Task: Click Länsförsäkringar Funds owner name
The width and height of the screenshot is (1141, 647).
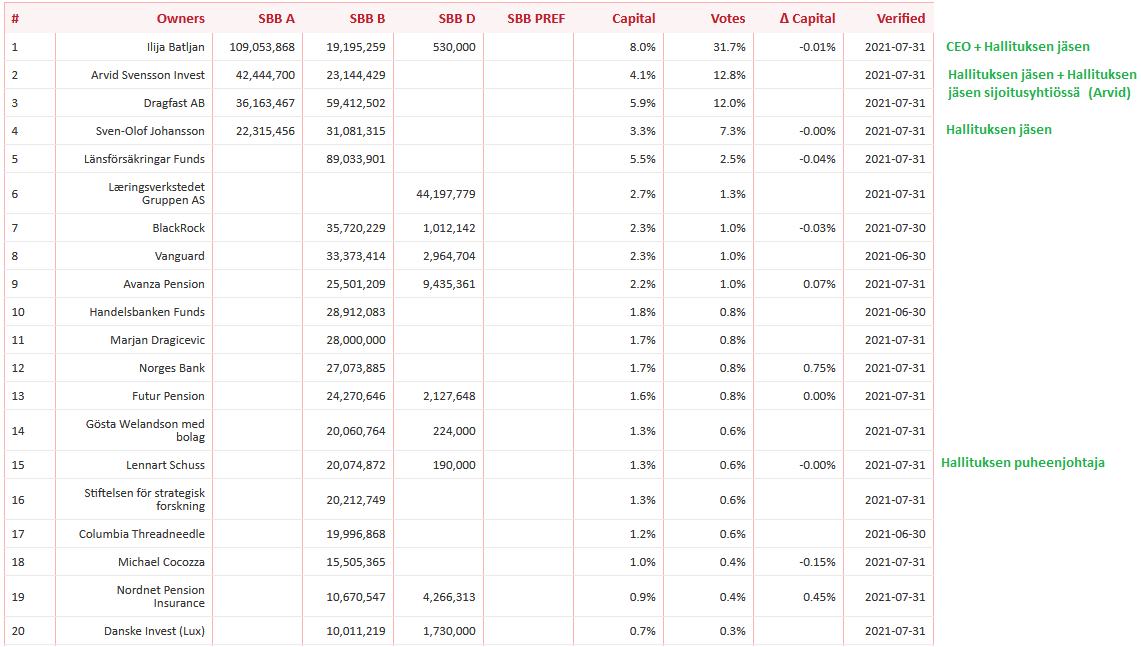Action: tap(144, 159)
